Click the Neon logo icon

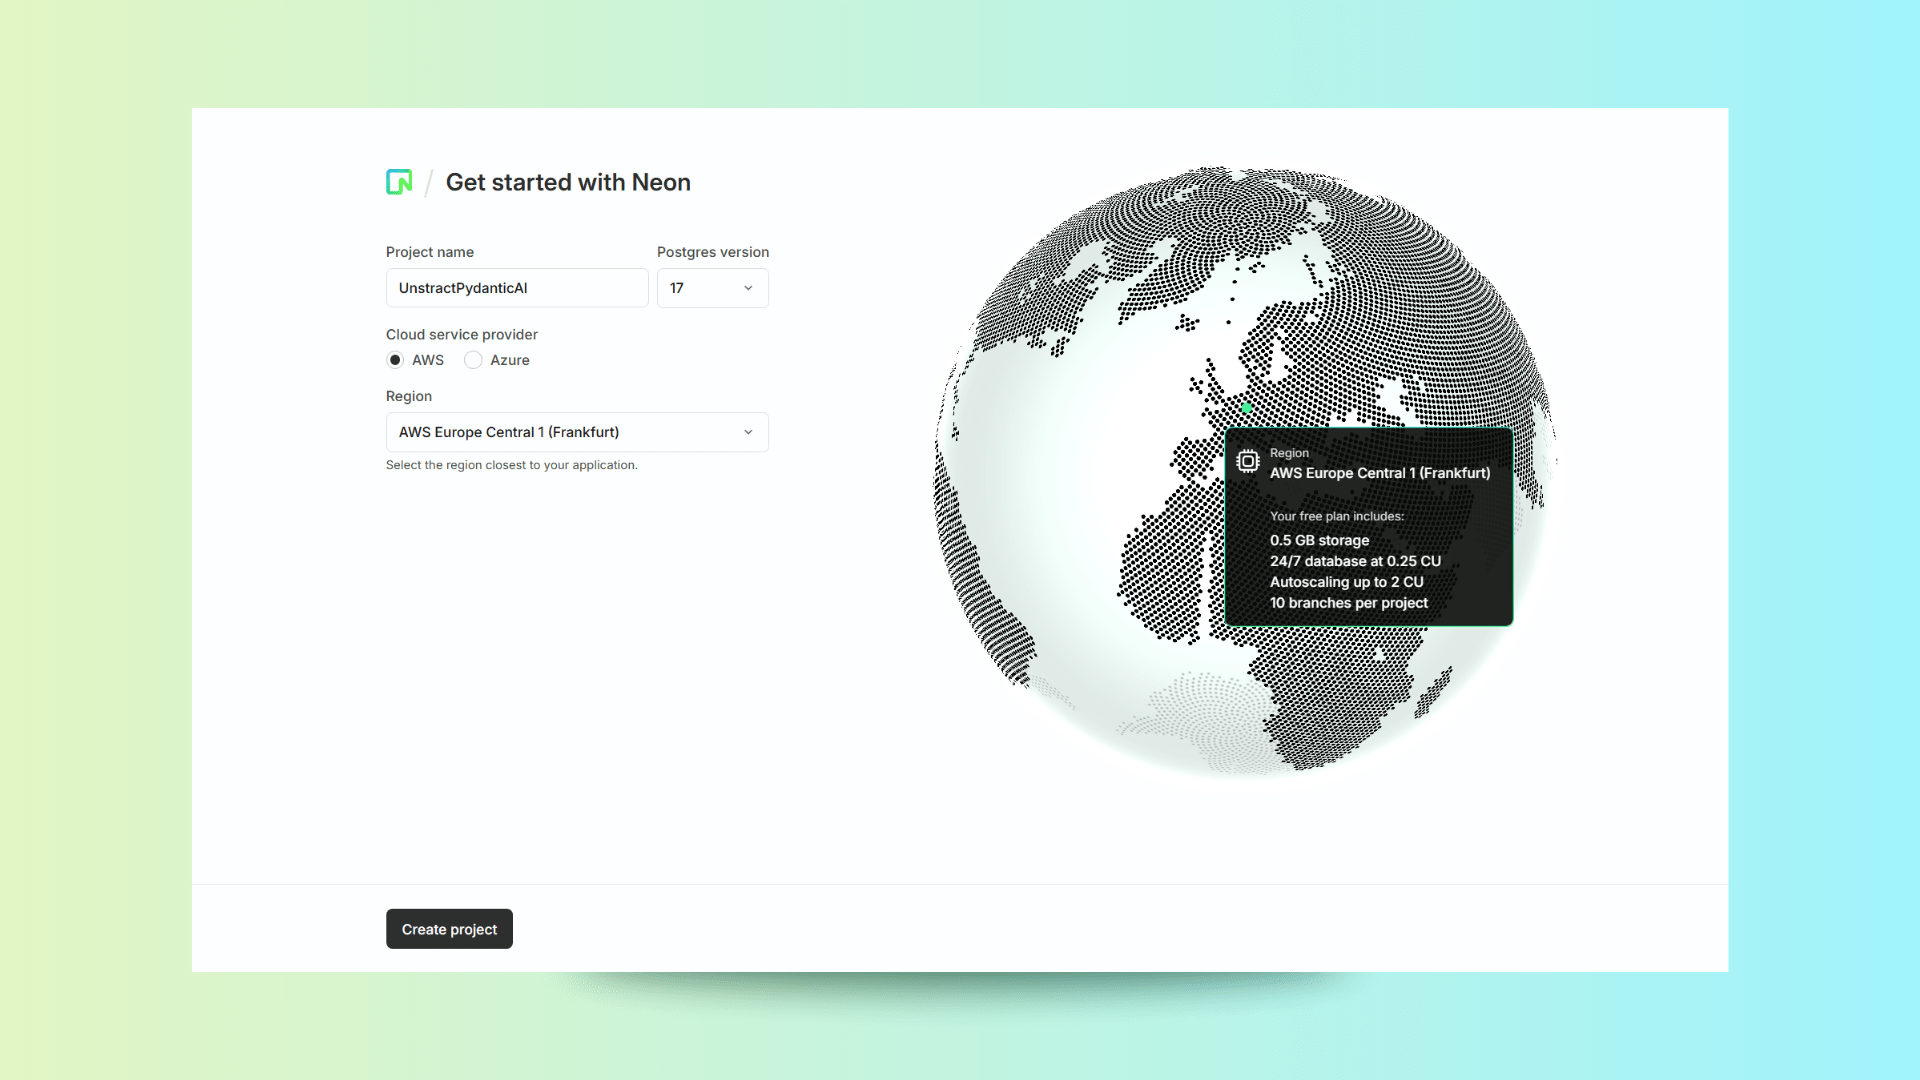[x=399, y=182]
